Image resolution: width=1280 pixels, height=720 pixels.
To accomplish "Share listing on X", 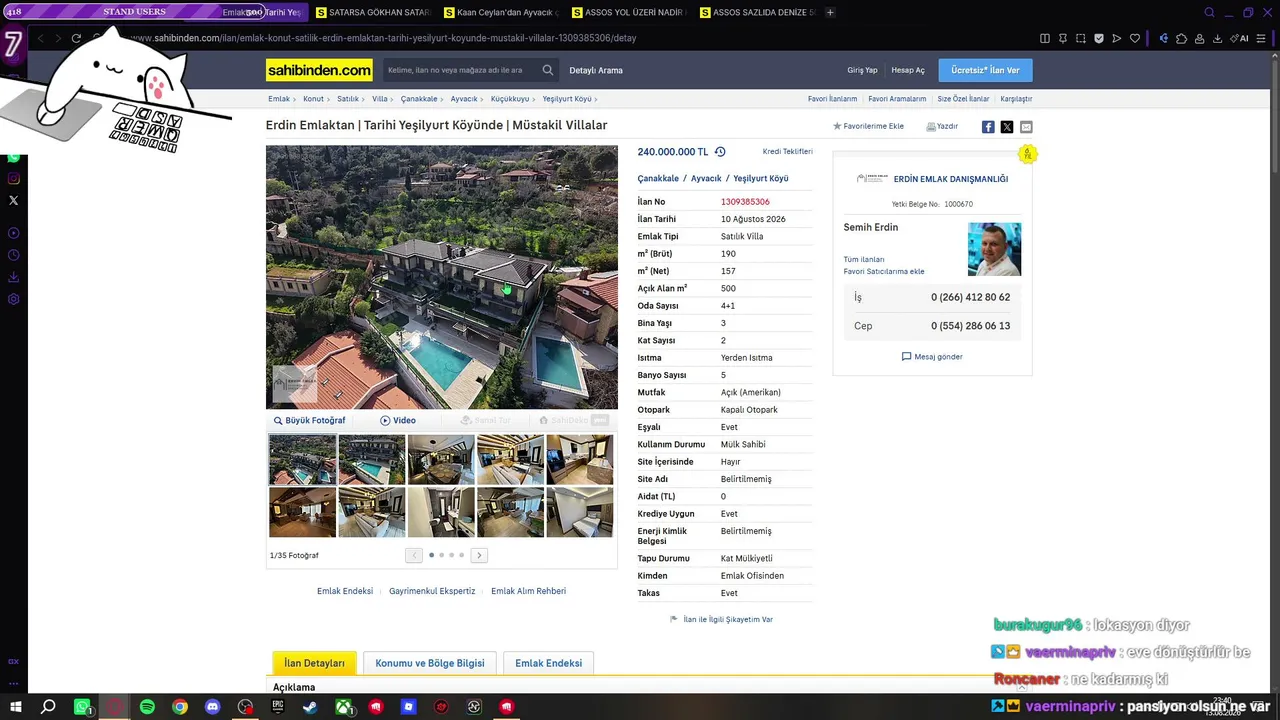I will point(1007,127).
